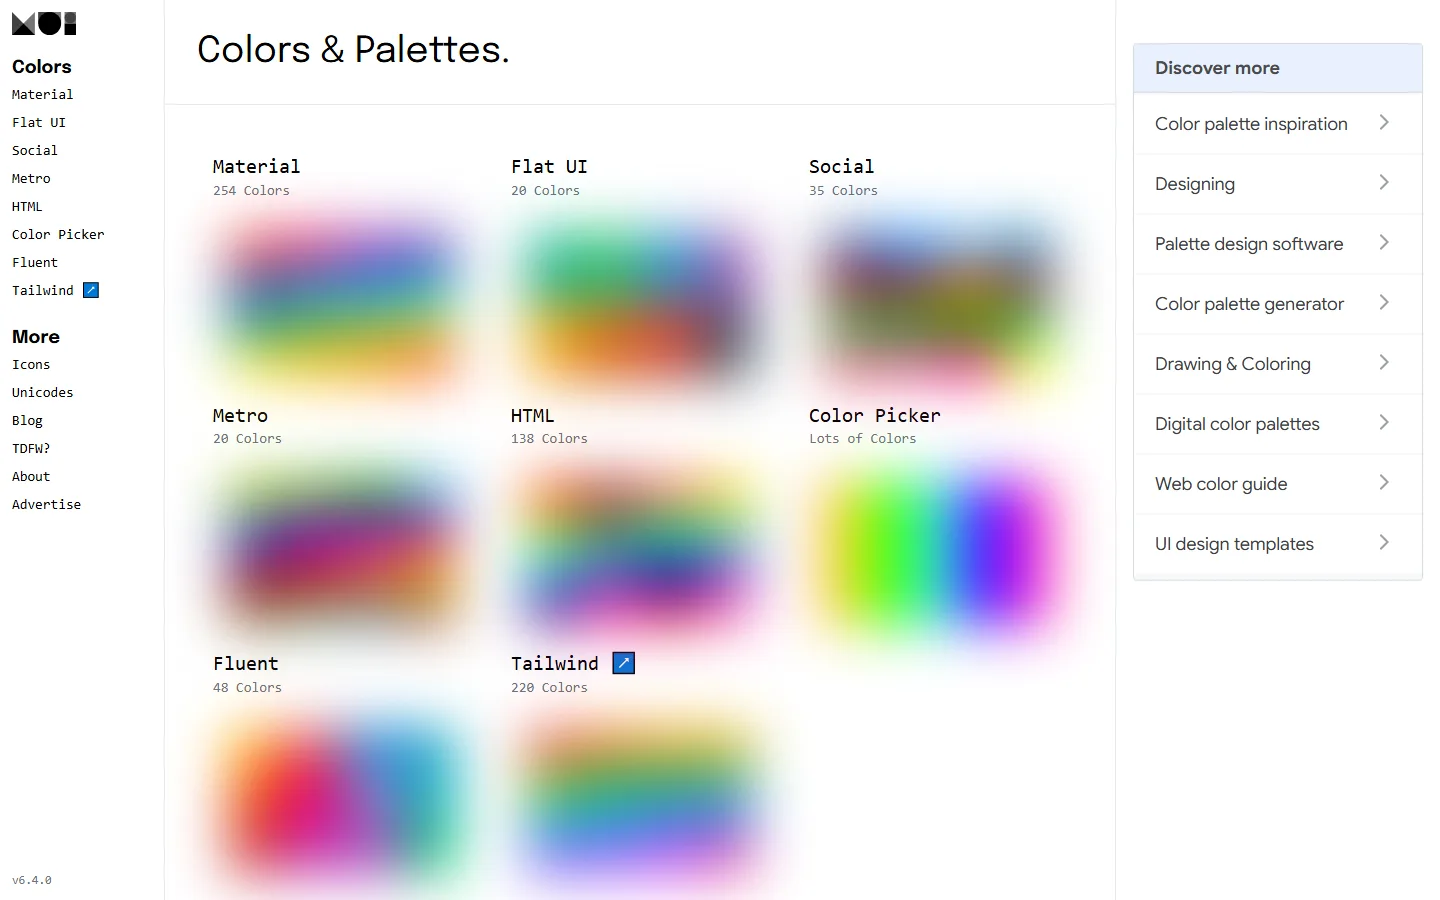Click the external link icon beside the Tailwind heading
Image resolution: width=1440 pixels, height=900 pixels.
click(623, 663)
